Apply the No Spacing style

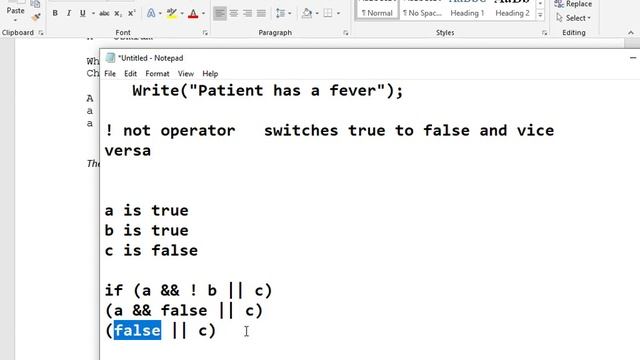[x=422, y=10]
